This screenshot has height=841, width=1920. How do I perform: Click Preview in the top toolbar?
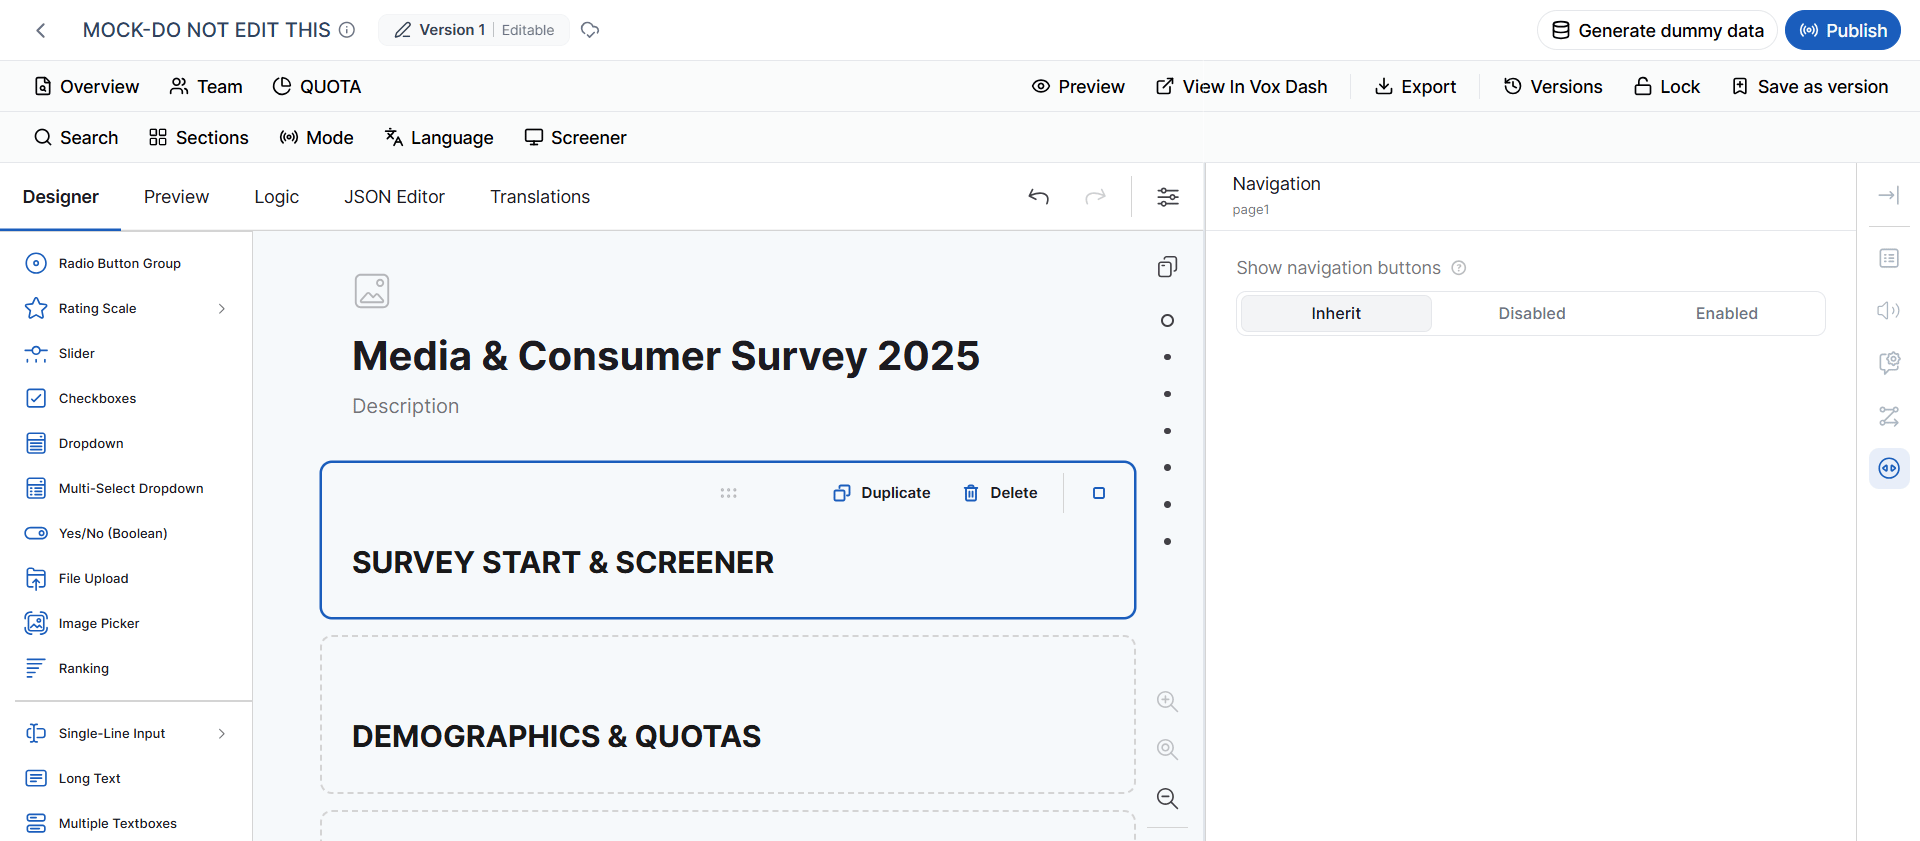1078,87
